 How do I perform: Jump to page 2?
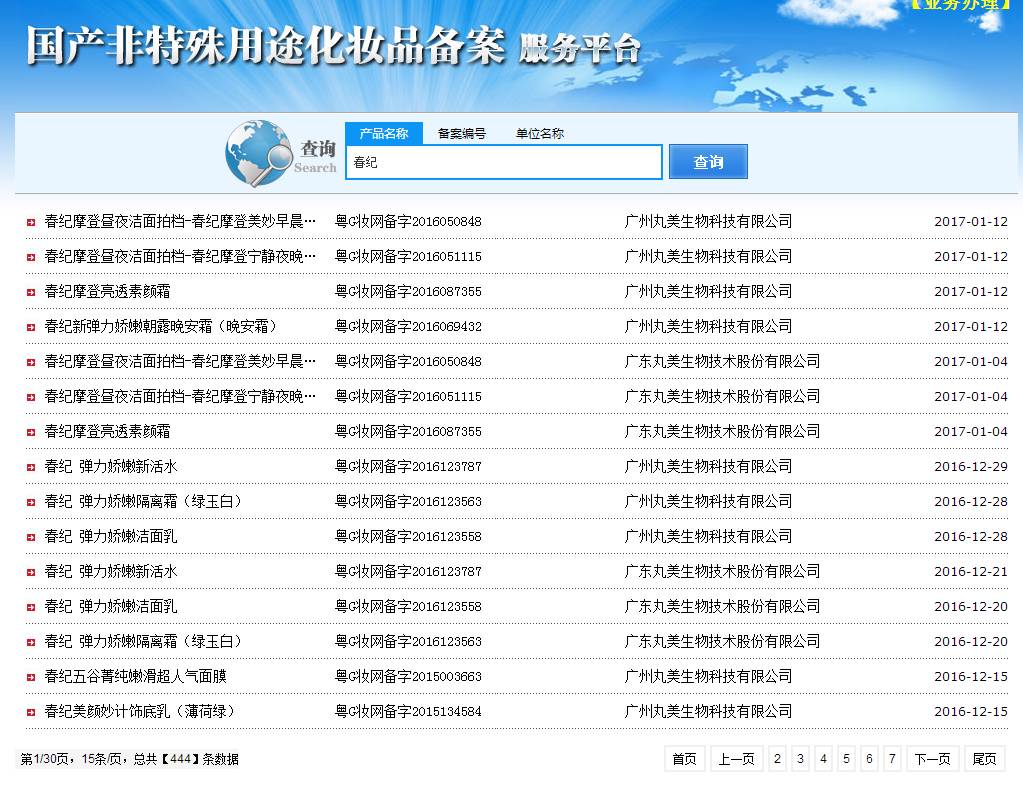click(777, 759)
